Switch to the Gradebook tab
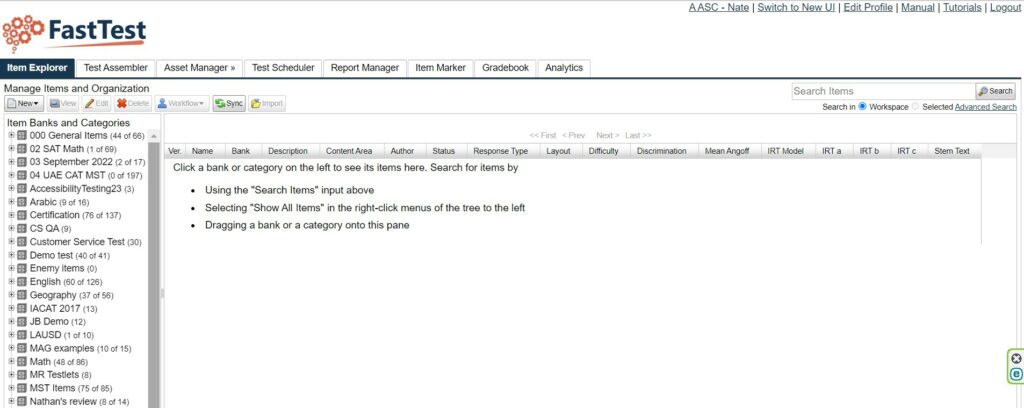 [505, 68]
